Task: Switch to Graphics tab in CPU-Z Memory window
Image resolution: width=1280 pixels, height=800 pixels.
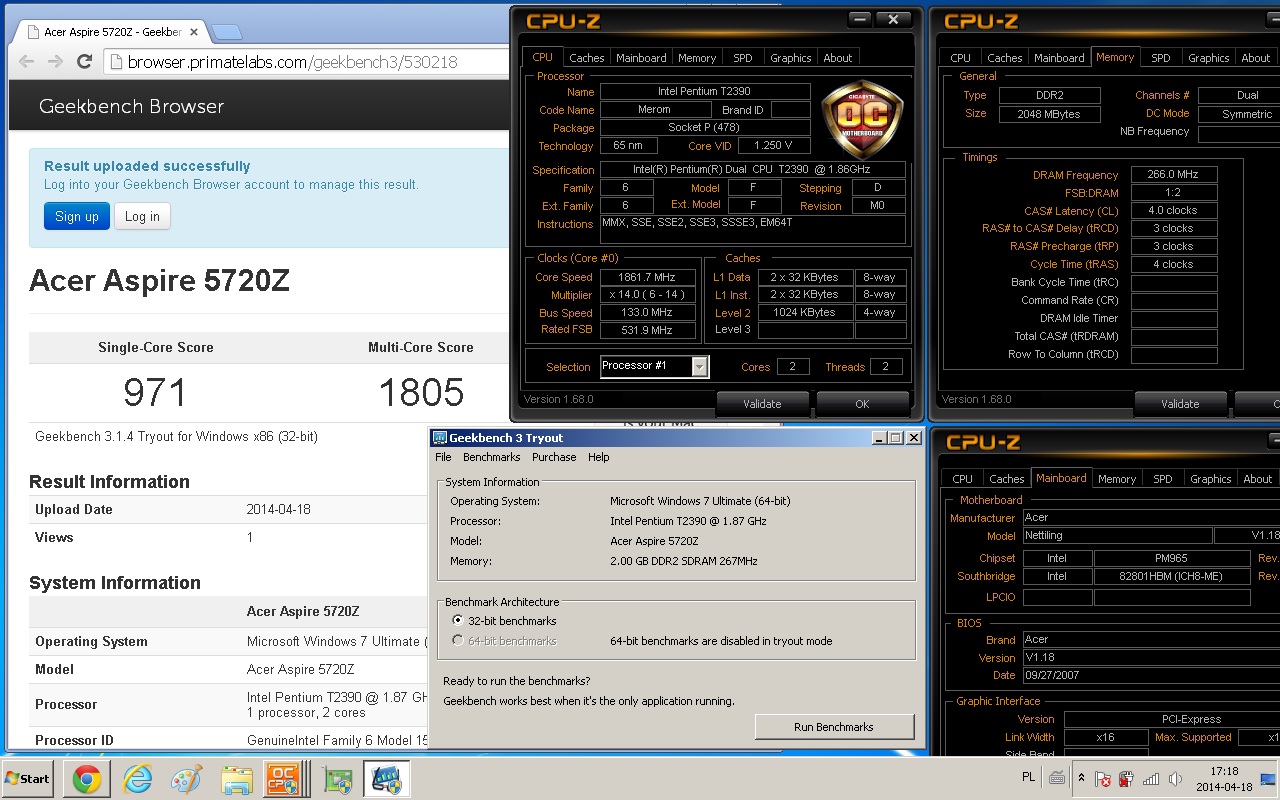Action: [1208, 58]
